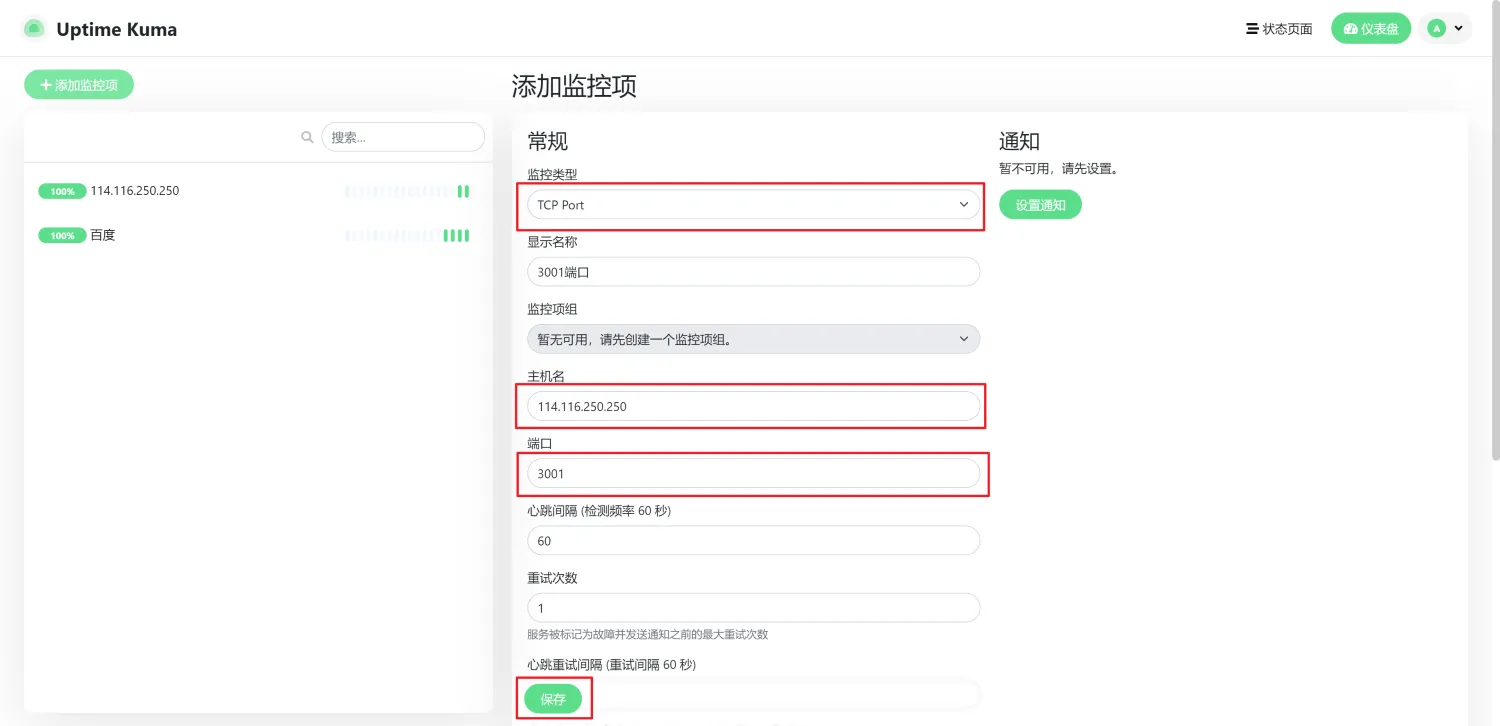Image resolution: width=1500 pixels, height=726 pixels.
Task: Save the monitor with 保存 button
Action: pyautogui.click(x=553, y=699)
